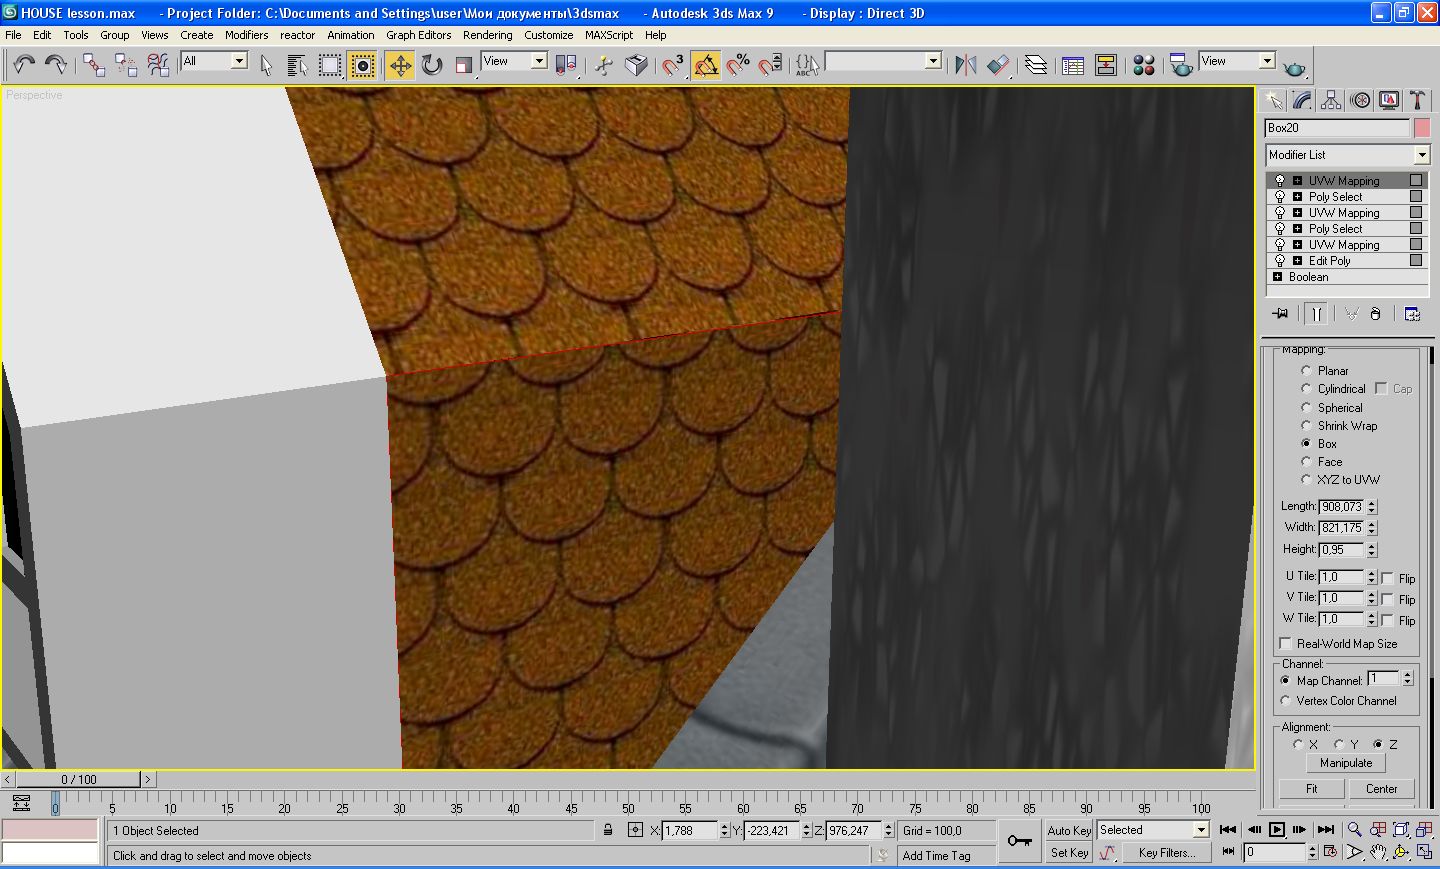Open the Curve Editor icon
1440x869 pixels.
pyautogui.click(x=1073, y=65)
